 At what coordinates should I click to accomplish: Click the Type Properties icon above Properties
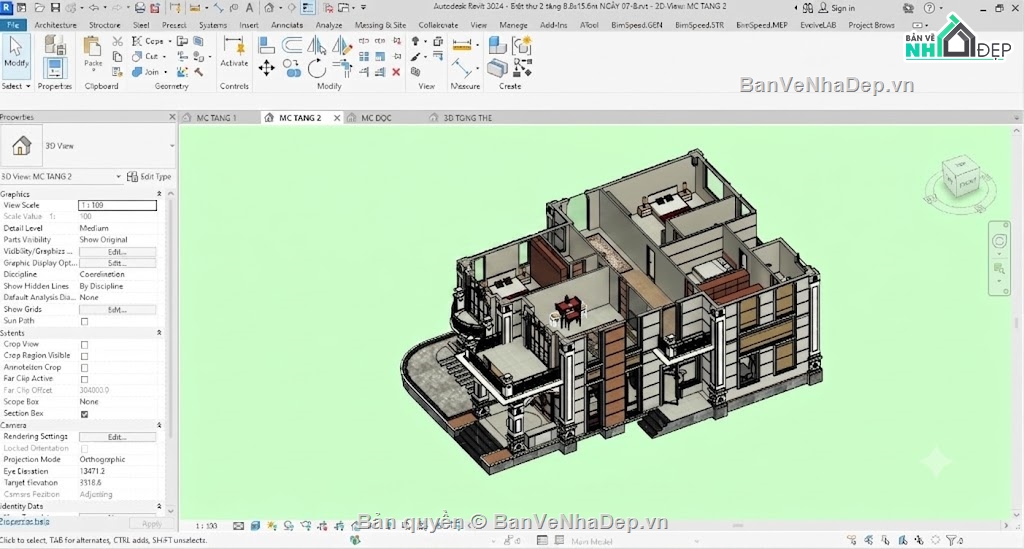[x=54, y=44]
